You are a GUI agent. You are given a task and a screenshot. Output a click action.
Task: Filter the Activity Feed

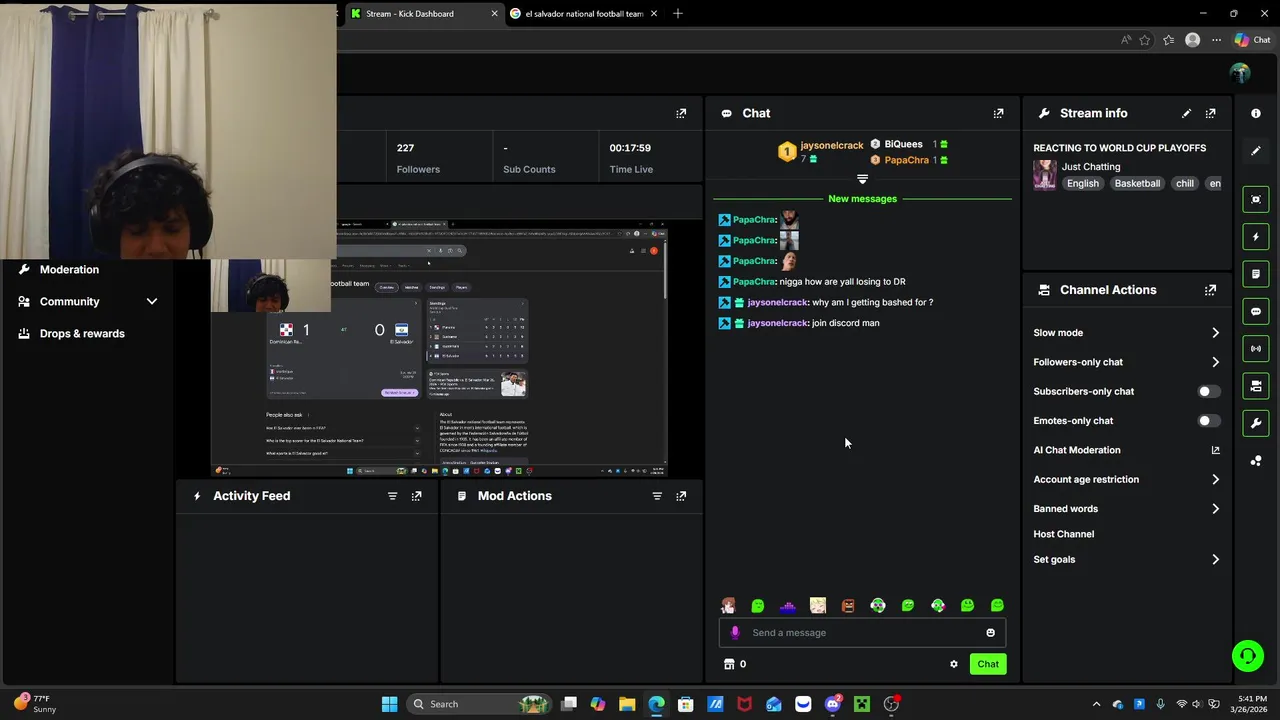[392, 496]
